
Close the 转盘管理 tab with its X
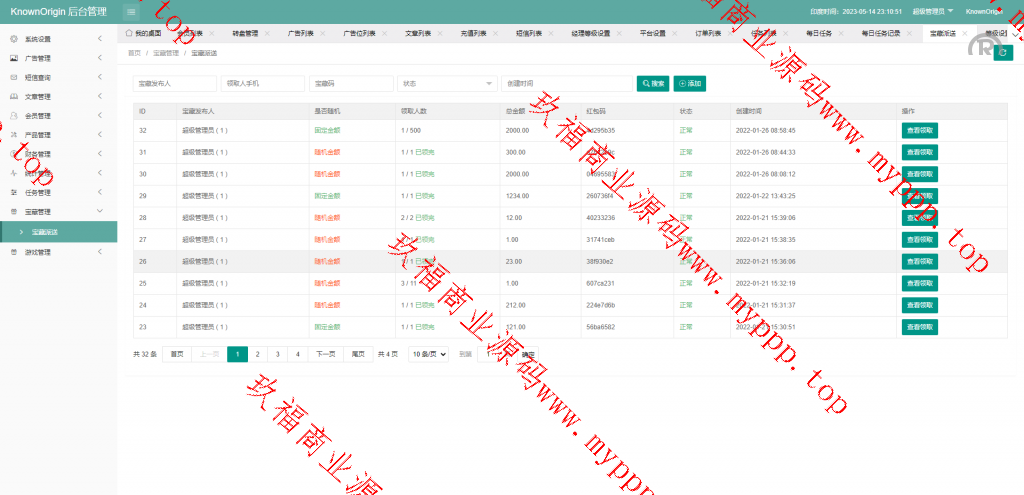pyautogui.click(x=266, y=33)
